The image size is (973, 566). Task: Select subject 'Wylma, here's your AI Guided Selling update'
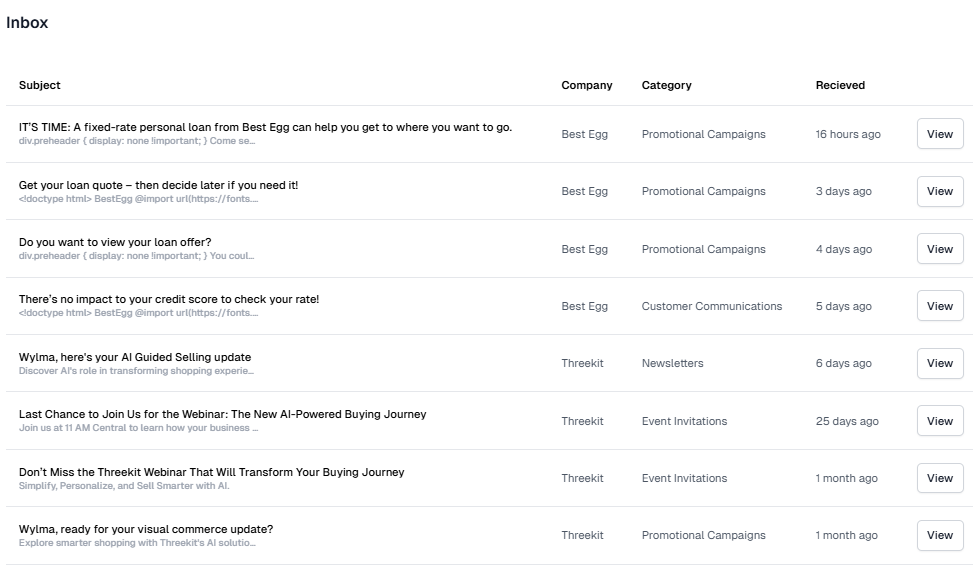135,357
